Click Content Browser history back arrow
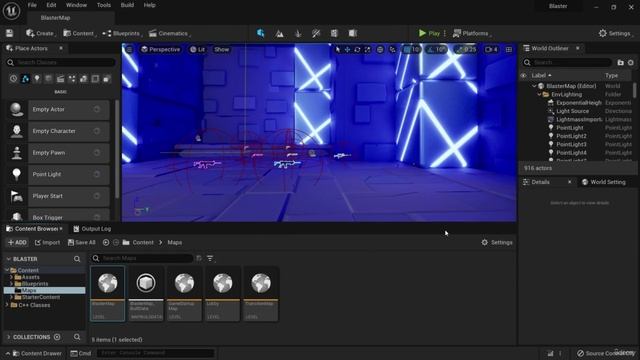 click(x=106, y=242)
